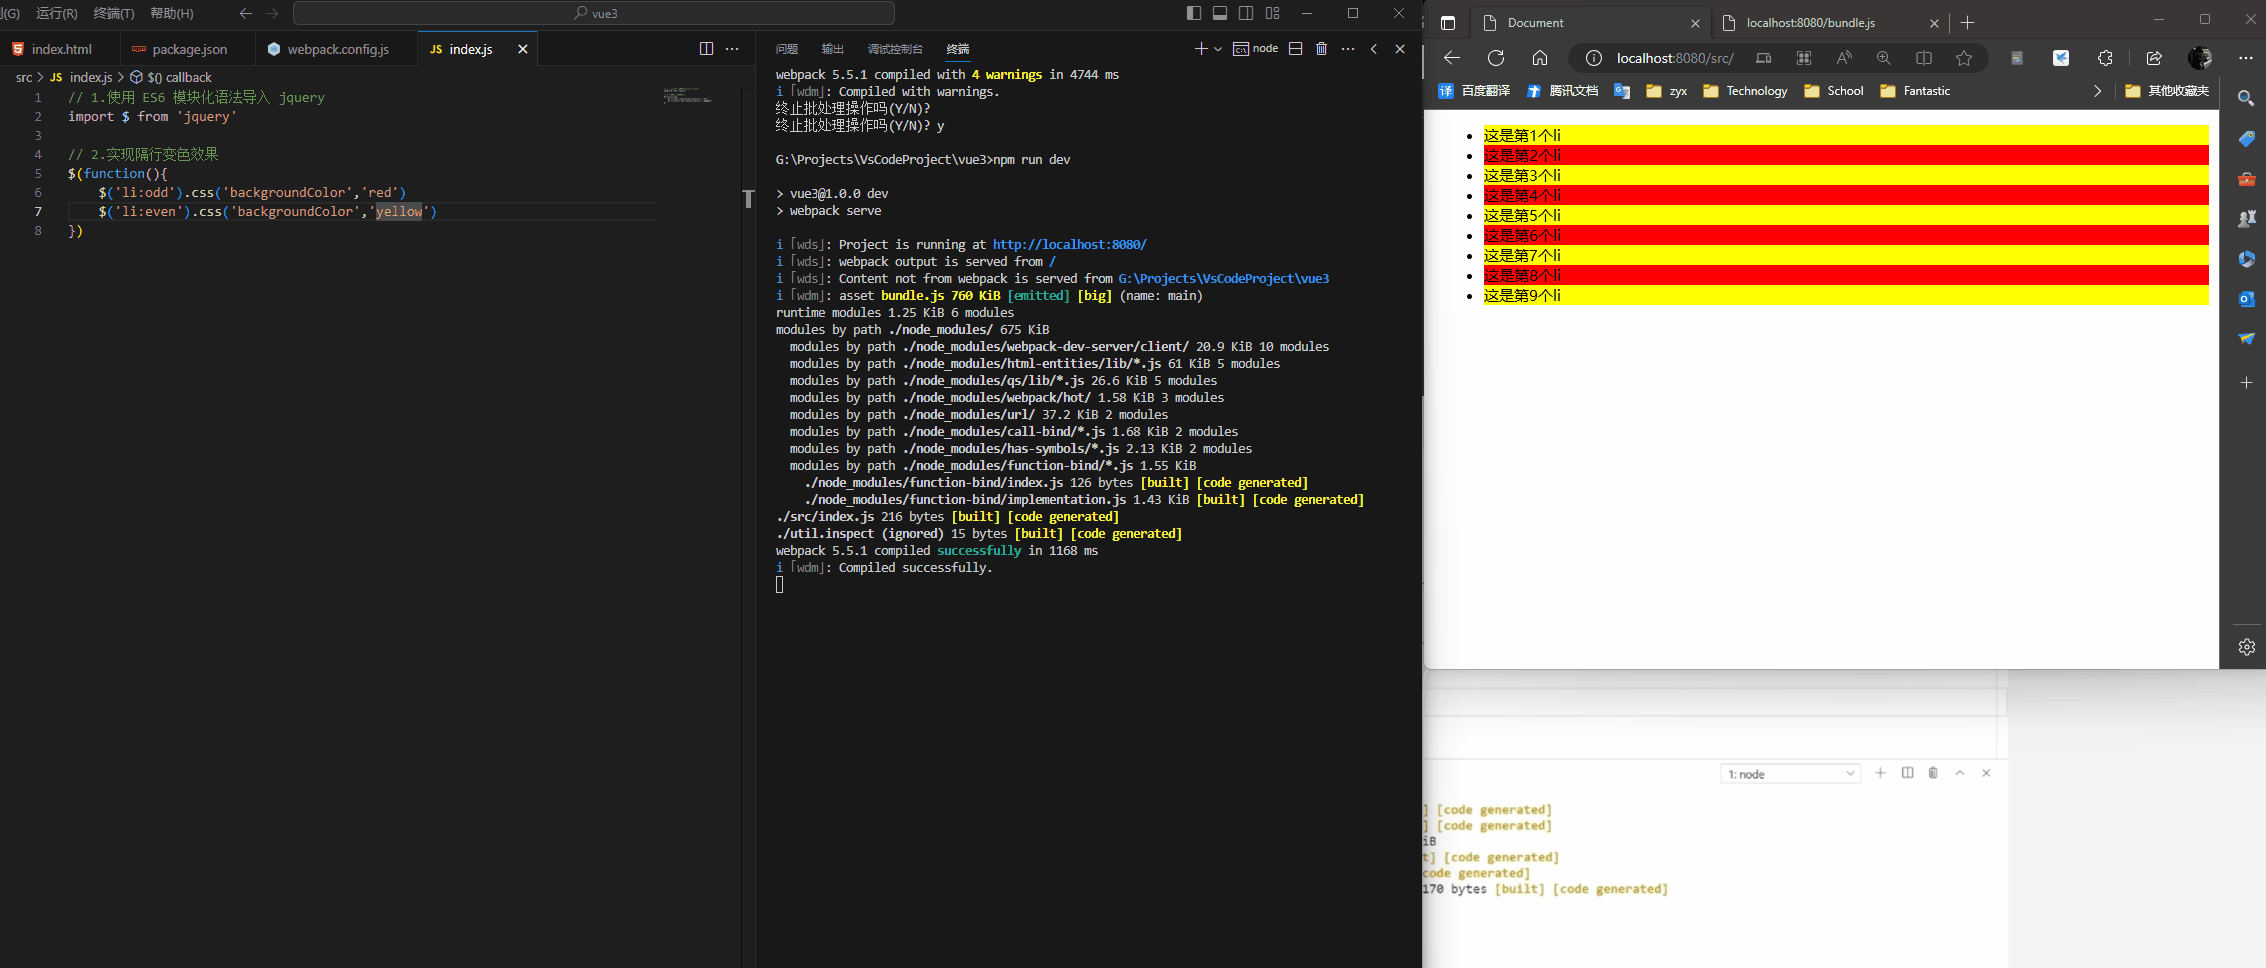Switch to localhost:8080/bundle.js browser tab
This screenshot has height=968, width=2266.
(1830, 23)
